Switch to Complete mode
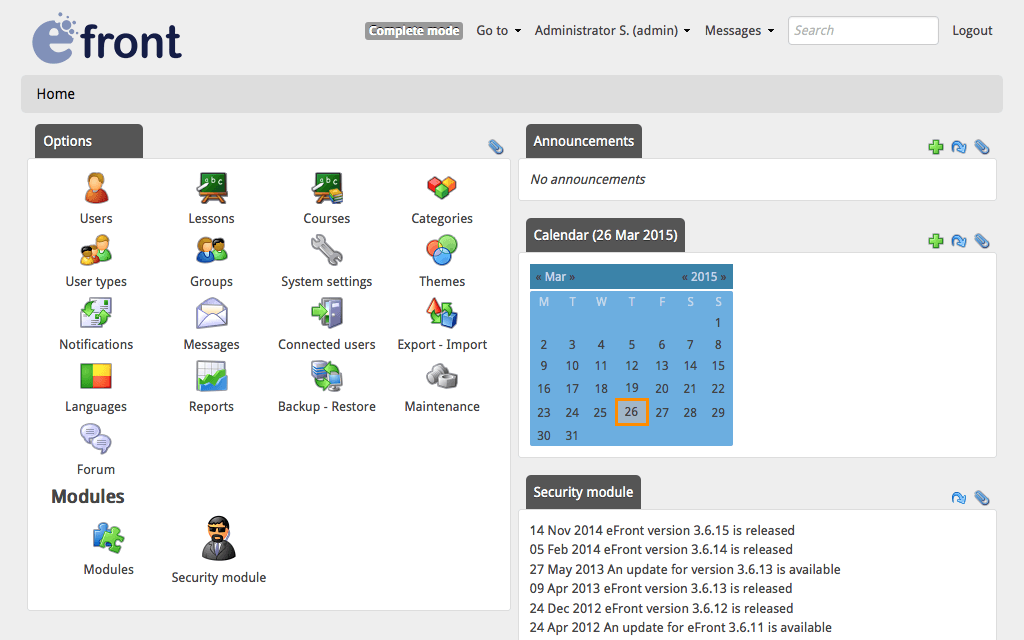Image resolution: width=1024 pixels, height=640 pixels. 413,30
